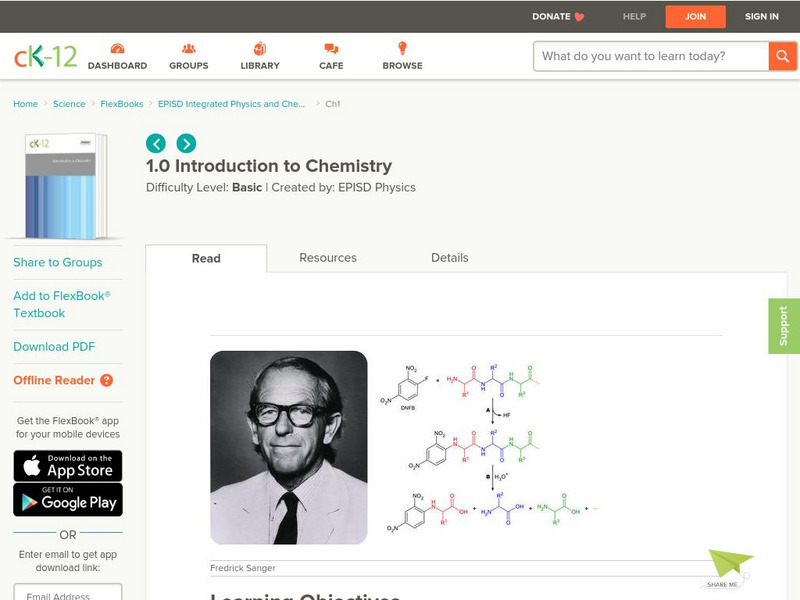Click the JOIN button
Image resolution: width=800 pixels, height=600 pixels.
pyautogui.click(x=695, y=16)
